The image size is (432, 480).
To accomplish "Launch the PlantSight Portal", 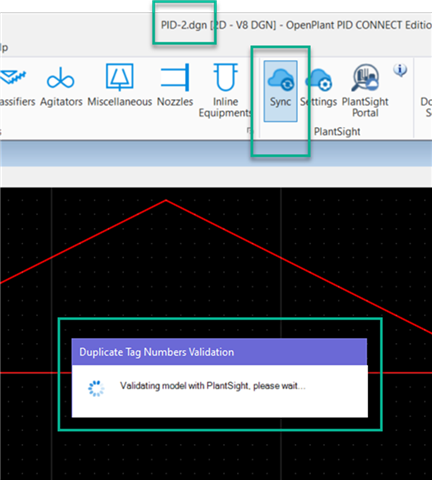I will coord(365,91).
